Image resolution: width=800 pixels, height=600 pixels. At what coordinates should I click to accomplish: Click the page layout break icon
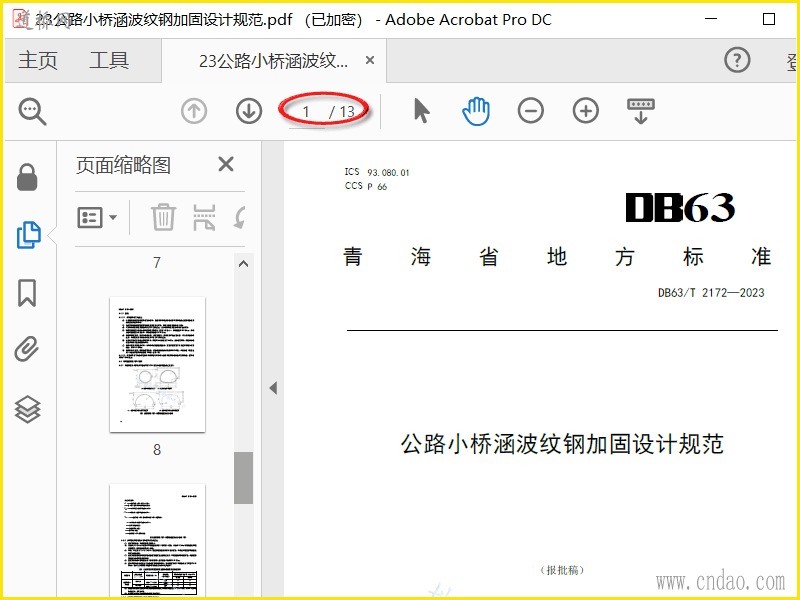(204, 217)
